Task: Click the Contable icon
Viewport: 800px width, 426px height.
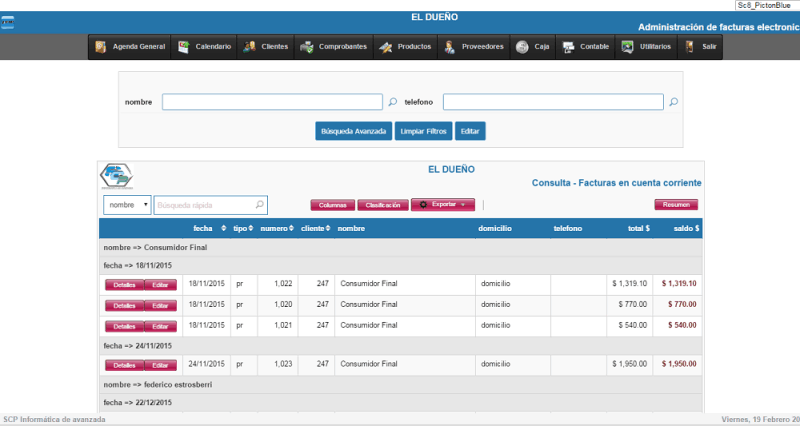Action: tap(568, 47)
